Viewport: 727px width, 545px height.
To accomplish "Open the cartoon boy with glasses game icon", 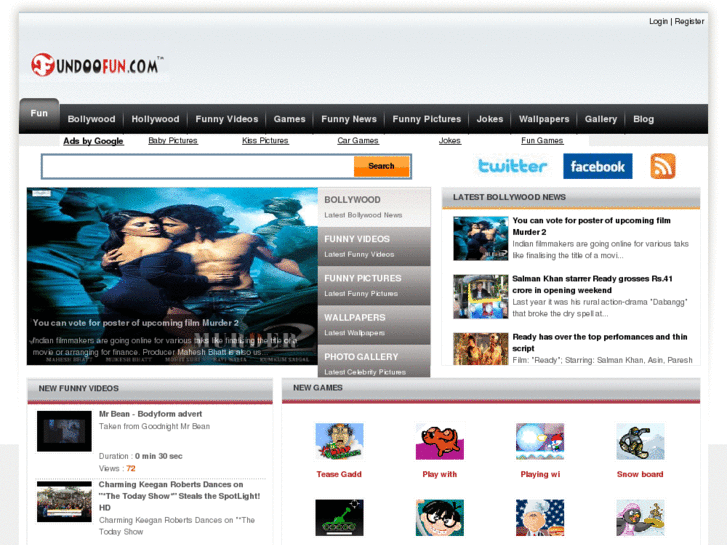I will (x=440, y=518).
